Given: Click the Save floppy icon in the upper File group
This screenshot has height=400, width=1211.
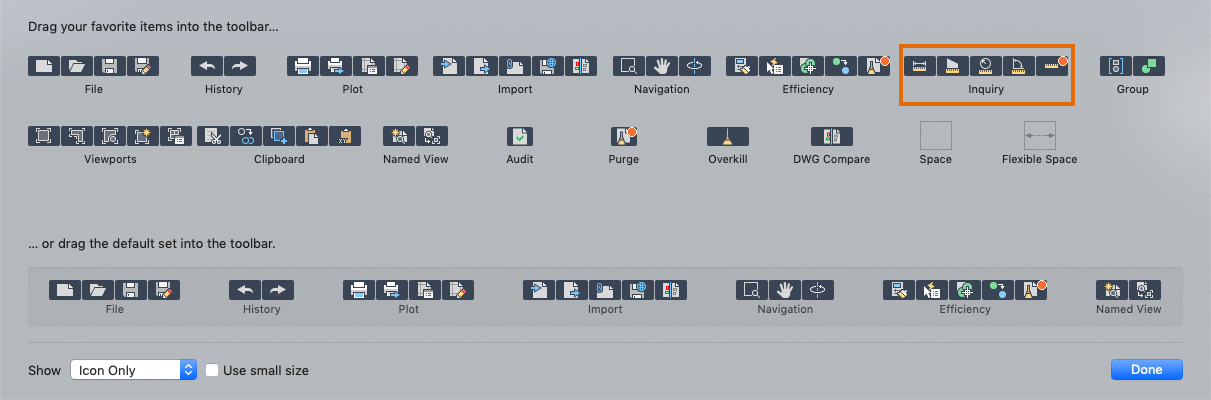Looking at the screenshot, I should pos(110,67).
